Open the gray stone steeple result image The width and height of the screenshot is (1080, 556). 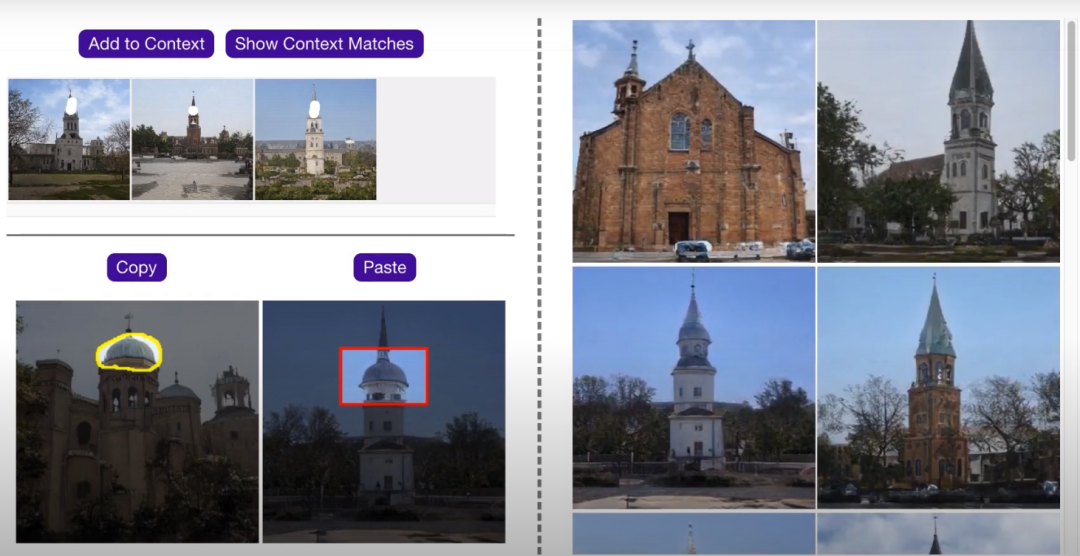(938, 141)
